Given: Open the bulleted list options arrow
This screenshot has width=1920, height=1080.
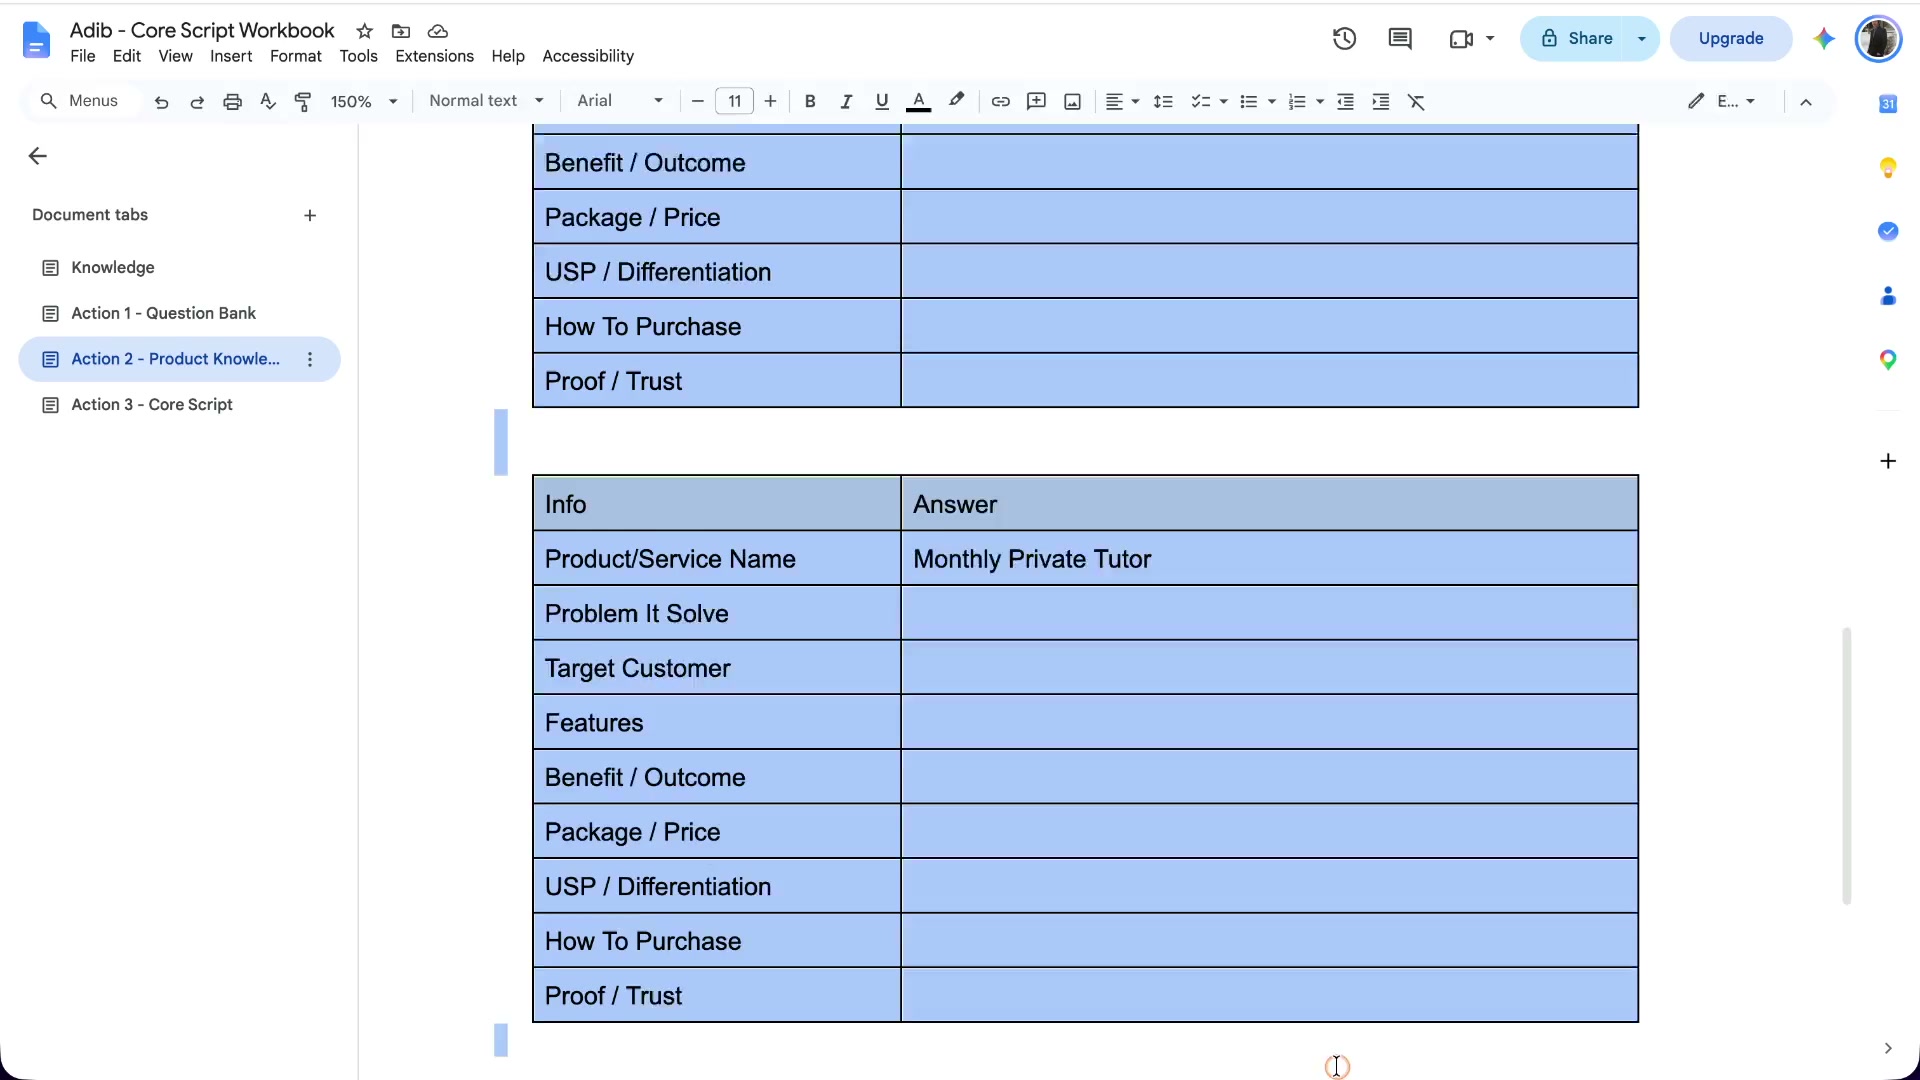Looking at the screenshot, I should point(1272,101).
